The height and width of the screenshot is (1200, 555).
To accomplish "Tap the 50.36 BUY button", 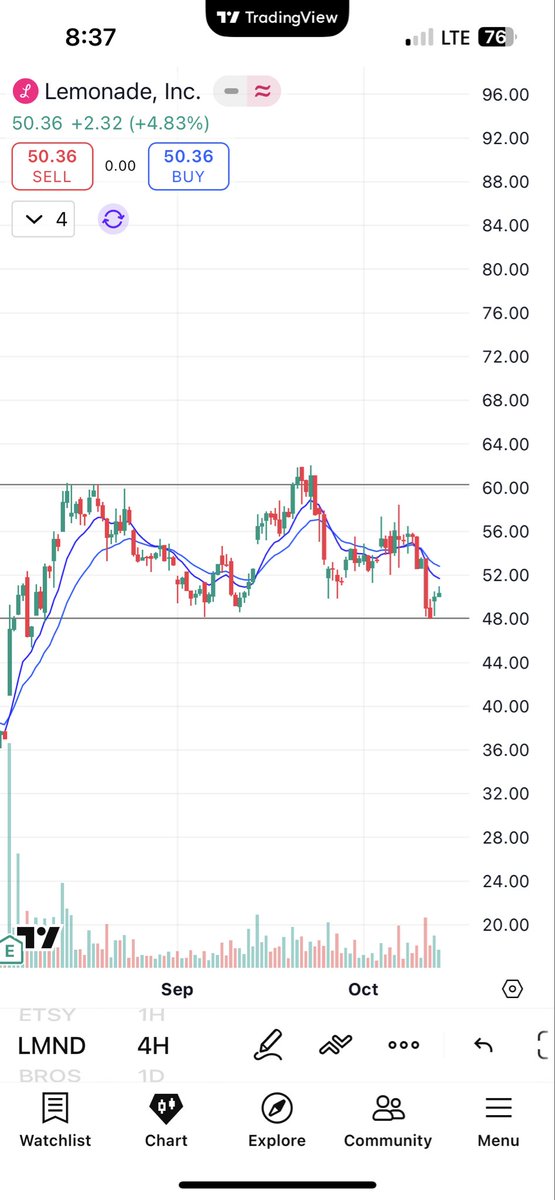I will (188, 166).
